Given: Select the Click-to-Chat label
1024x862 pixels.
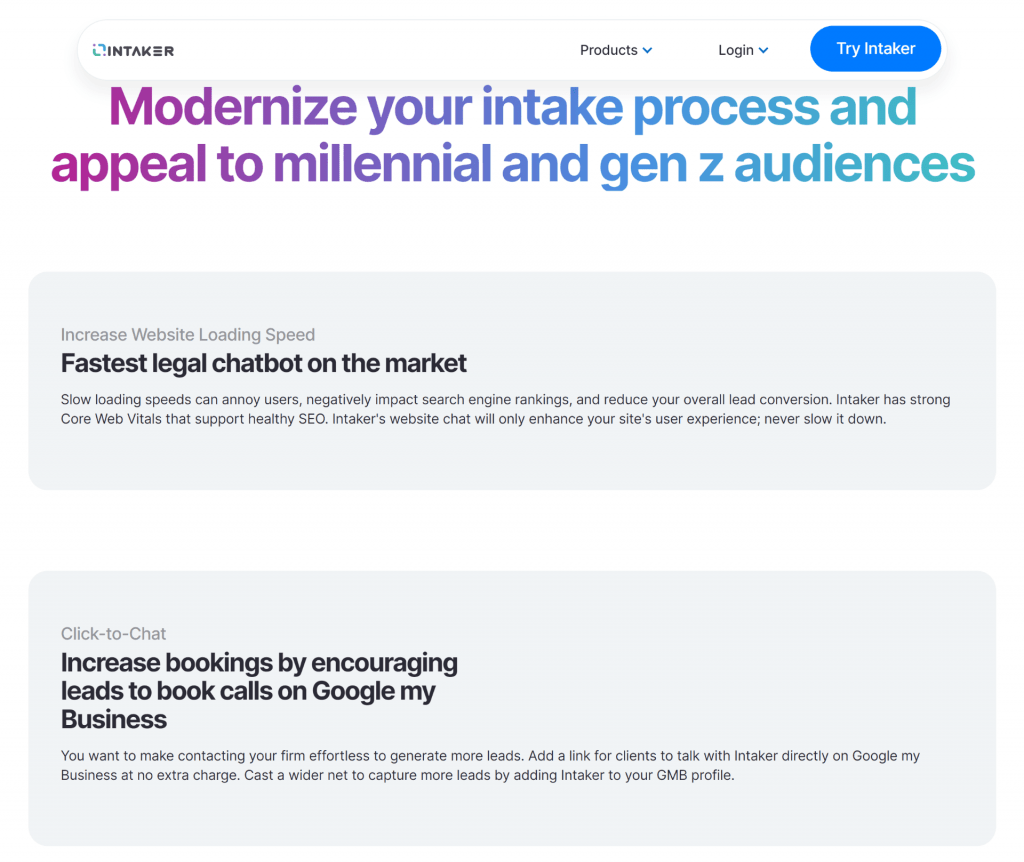Looking at the screenshot, I should pyautogui.click(x=114, y=633).
